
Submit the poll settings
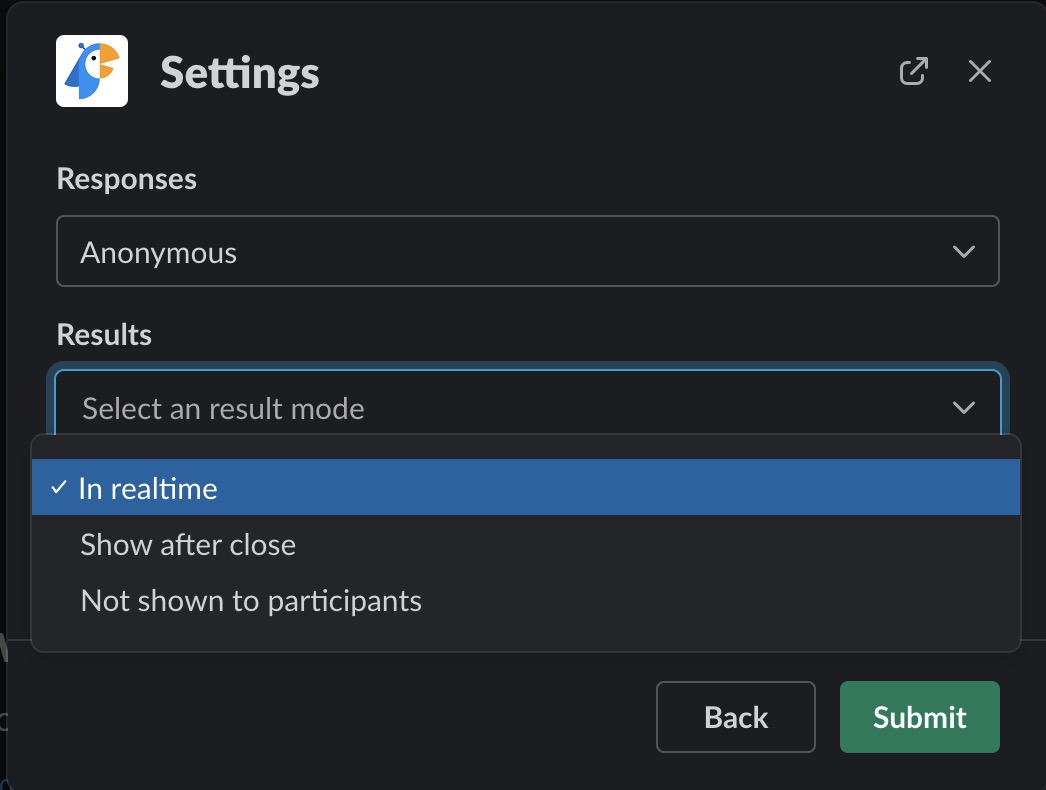click(919, 717)
